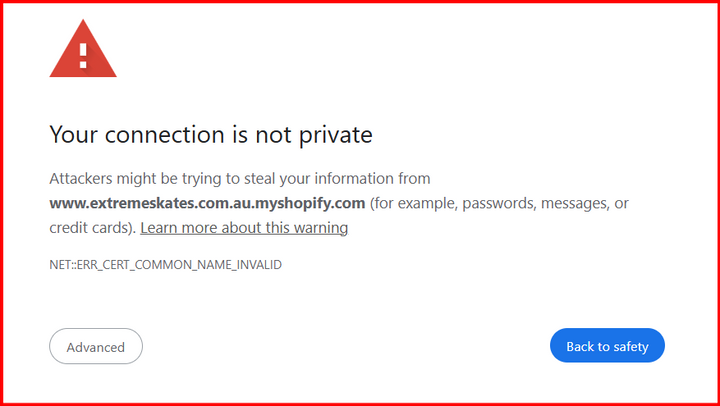Click the word 'messages' in the warning text
Screen dimensions: 720x406
[x=579, y=204]
